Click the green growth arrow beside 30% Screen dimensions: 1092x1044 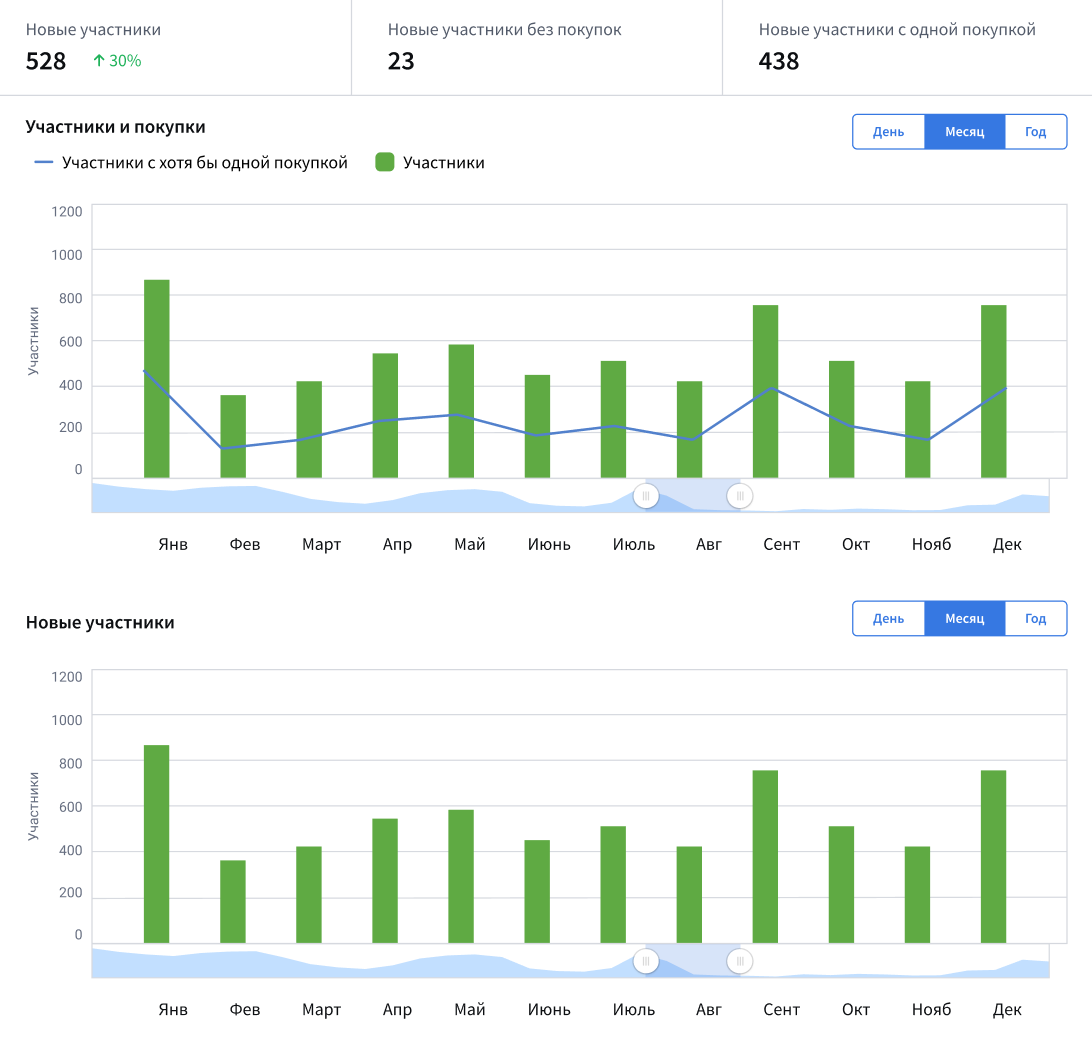(98, 61)
